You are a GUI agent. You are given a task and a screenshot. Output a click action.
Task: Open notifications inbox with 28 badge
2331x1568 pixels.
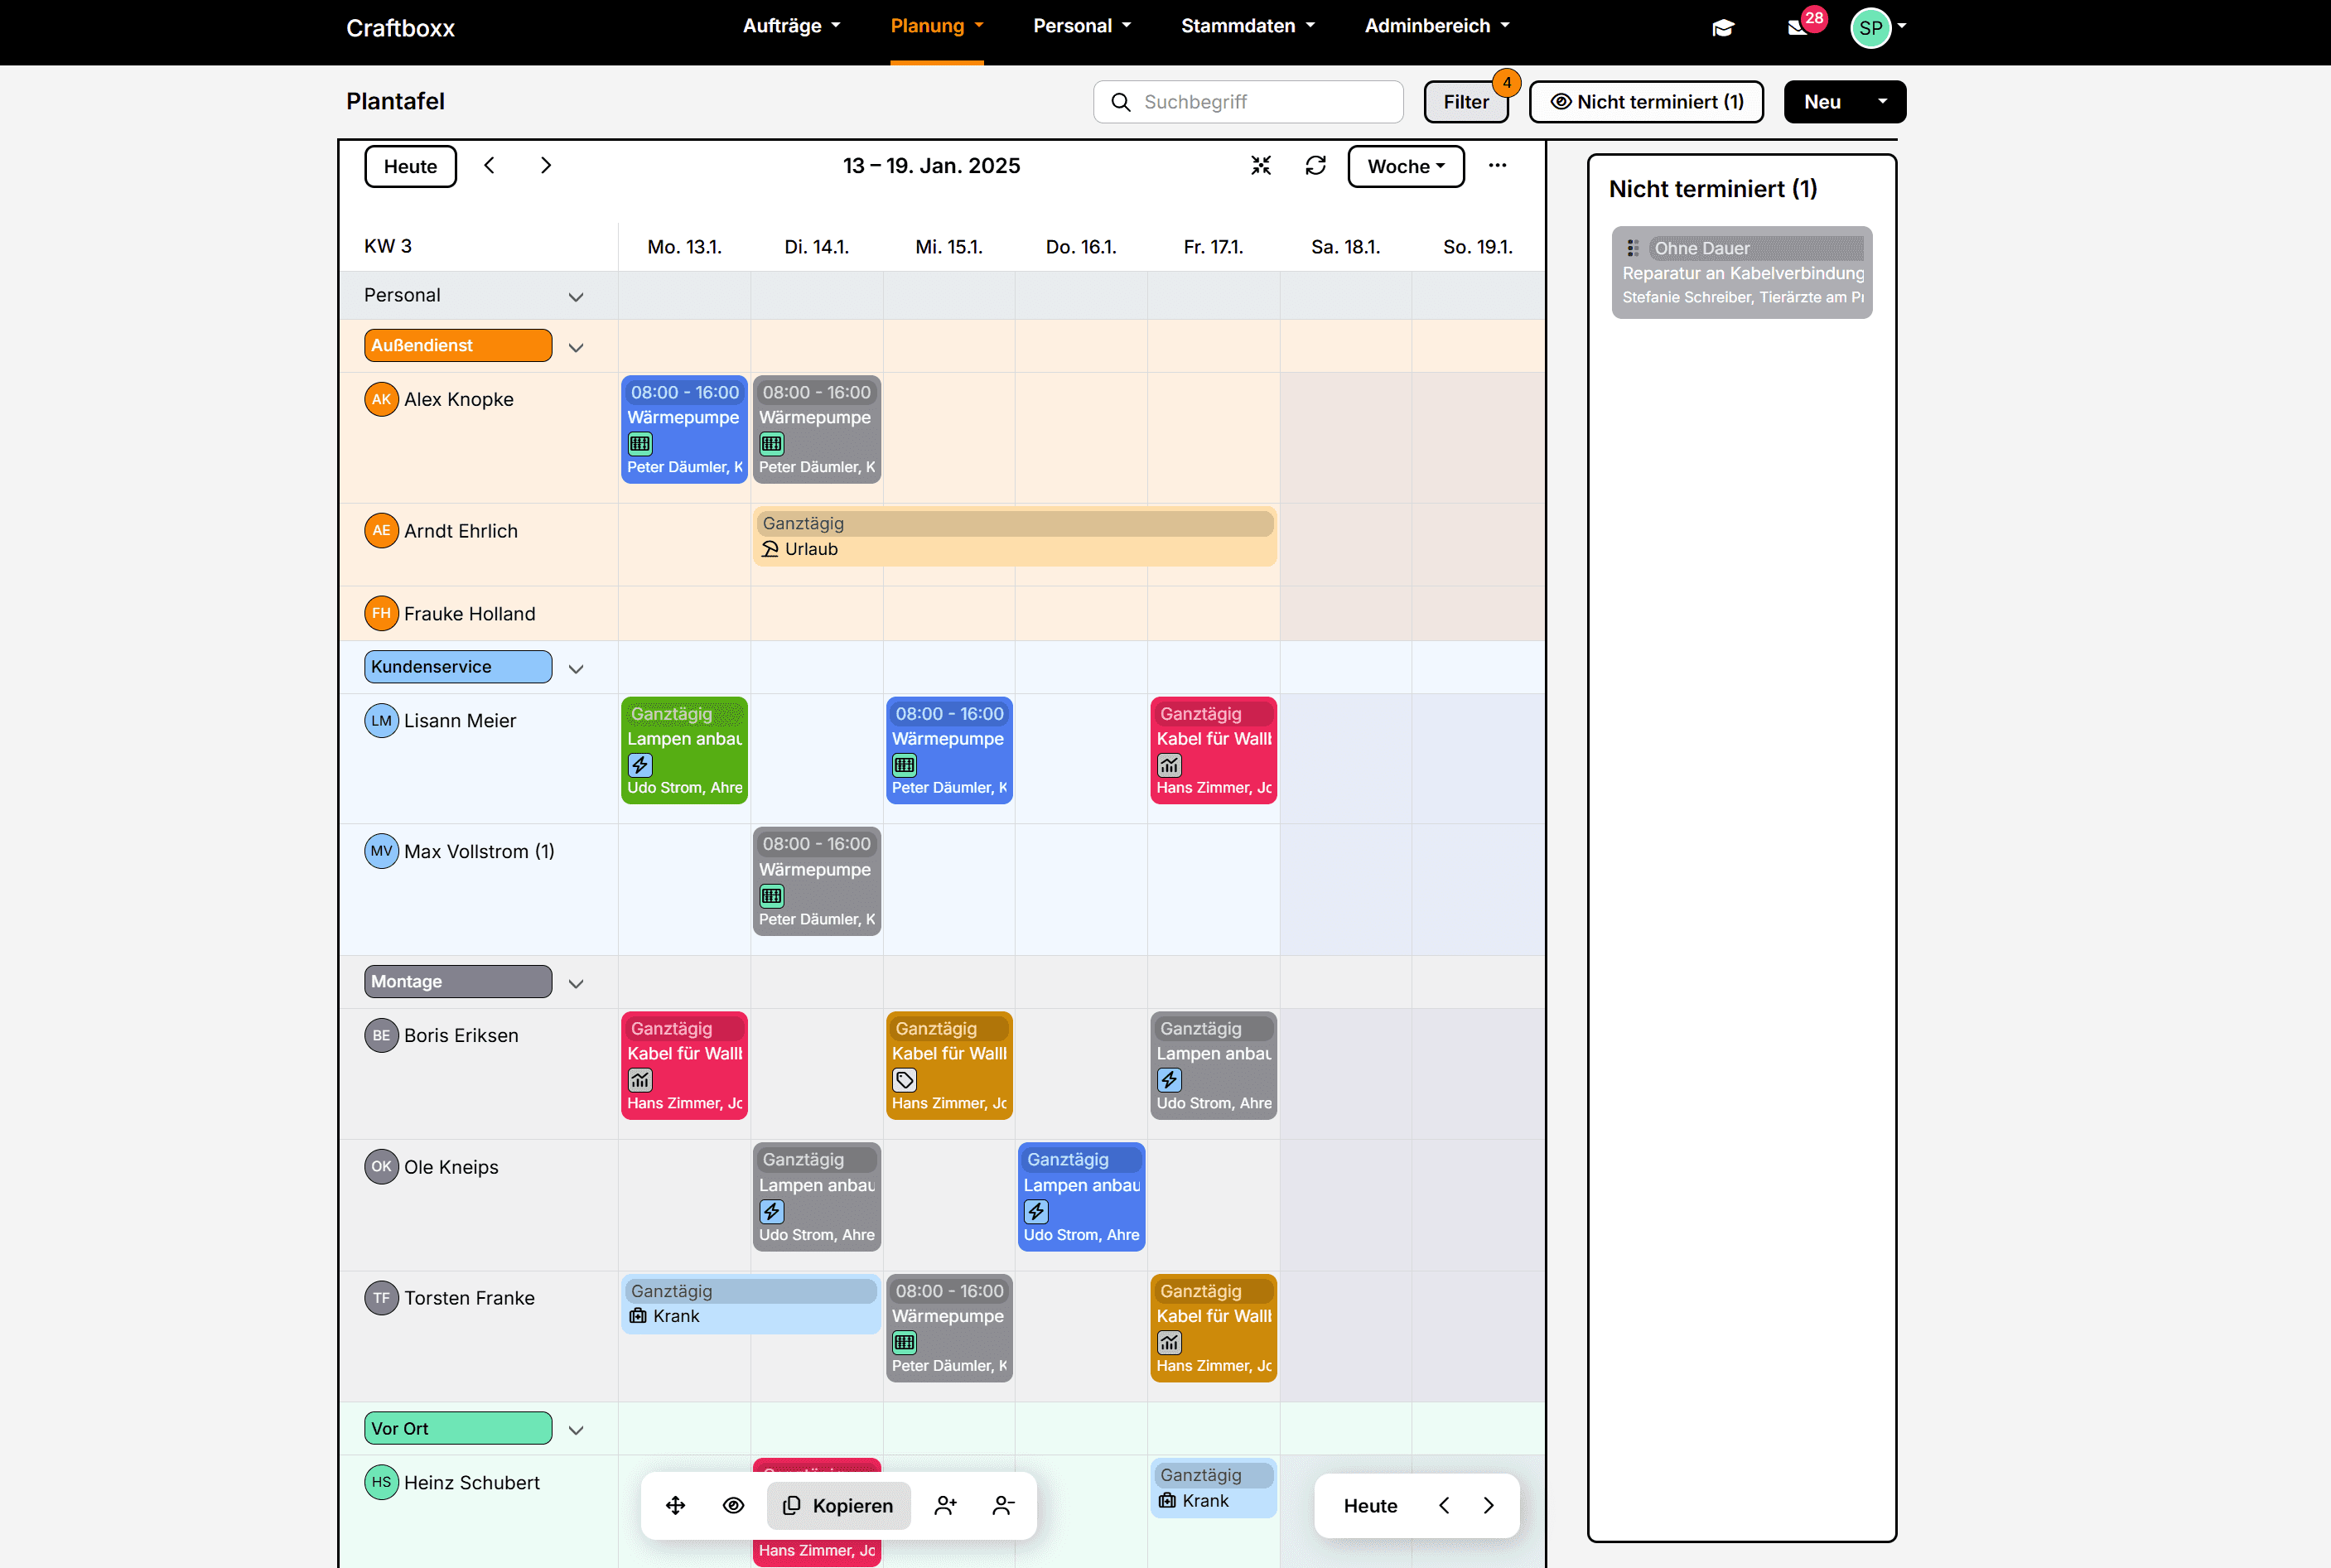1798,27
